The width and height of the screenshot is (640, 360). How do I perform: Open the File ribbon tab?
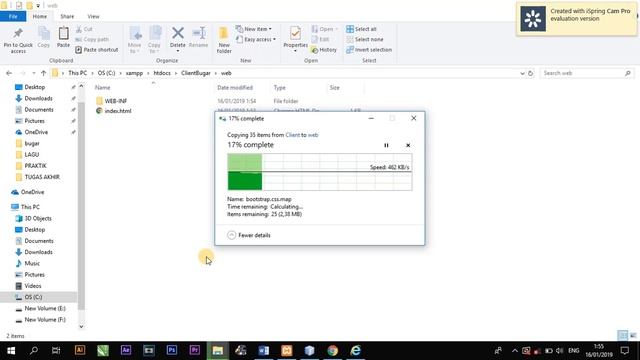(x=13, y=16)
